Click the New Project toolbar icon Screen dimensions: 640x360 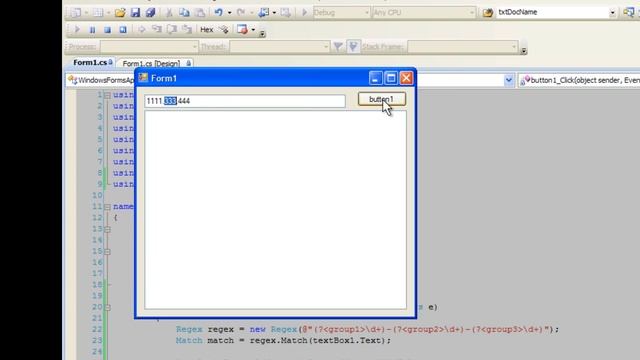(x=76, y=13)
